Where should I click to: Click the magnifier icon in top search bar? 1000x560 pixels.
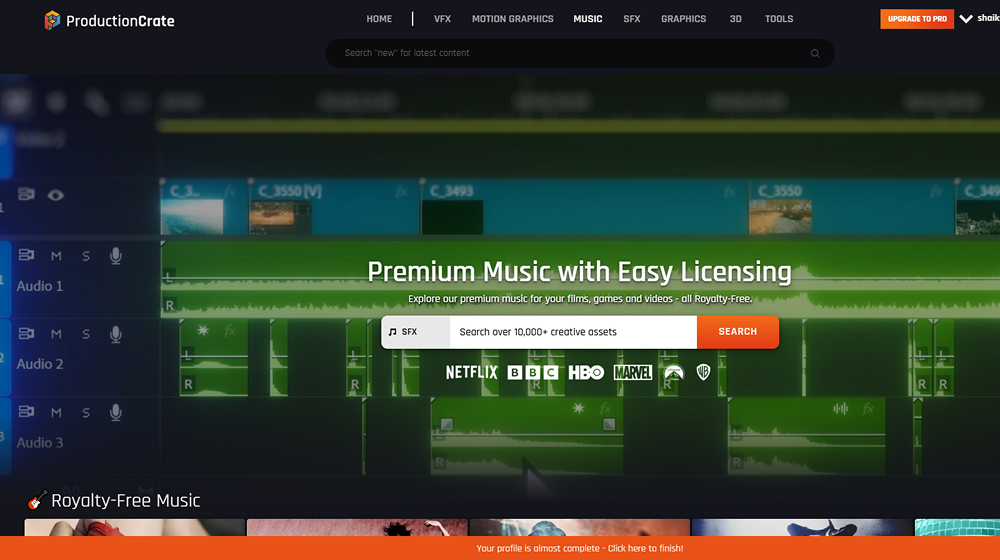[x=814, y=54]
